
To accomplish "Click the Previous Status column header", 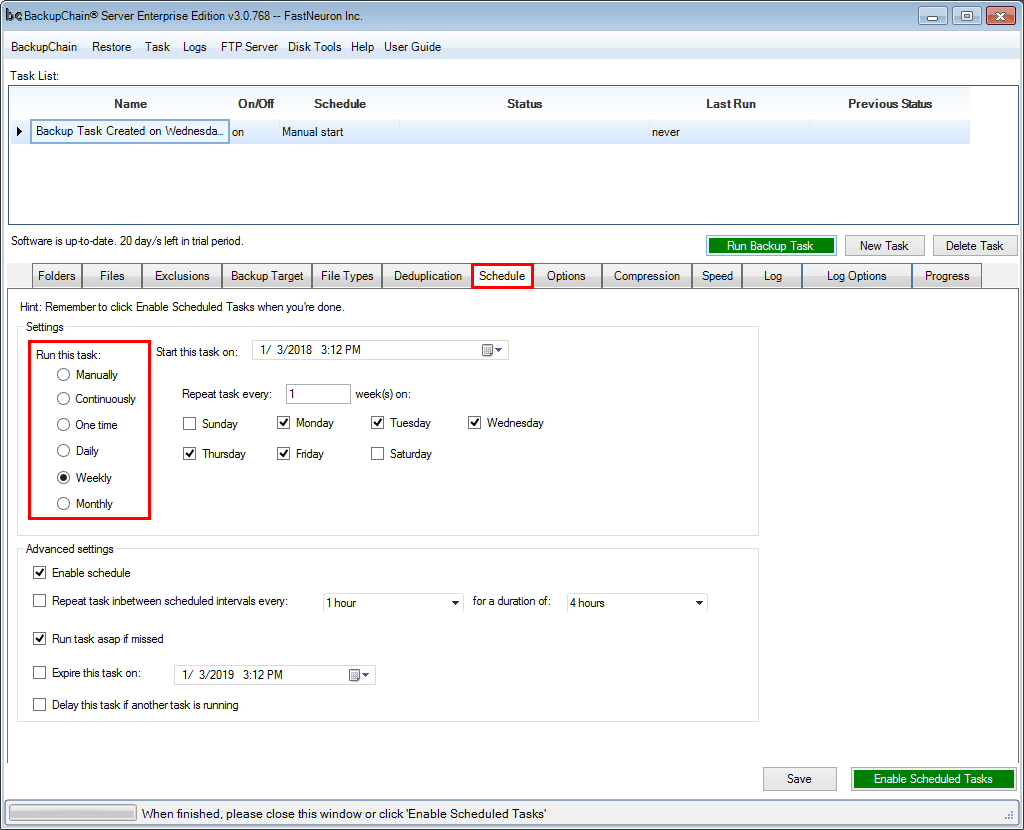I will pos(889,104).
